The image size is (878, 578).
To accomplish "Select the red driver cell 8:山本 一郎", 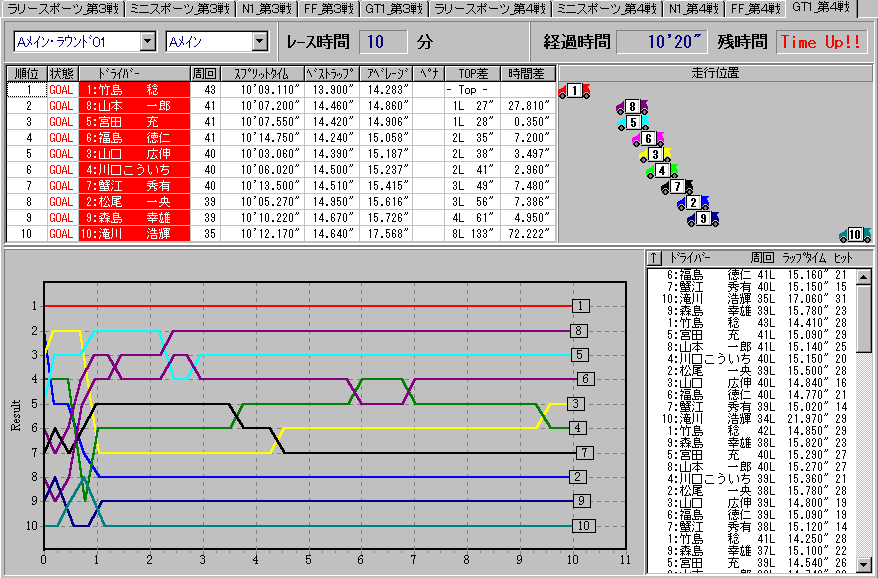I will tap(136, 106).
